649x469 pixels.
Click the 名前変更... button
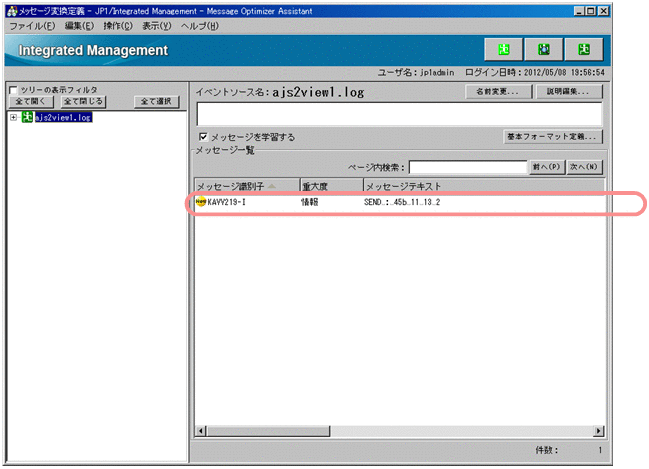point(498,91)
